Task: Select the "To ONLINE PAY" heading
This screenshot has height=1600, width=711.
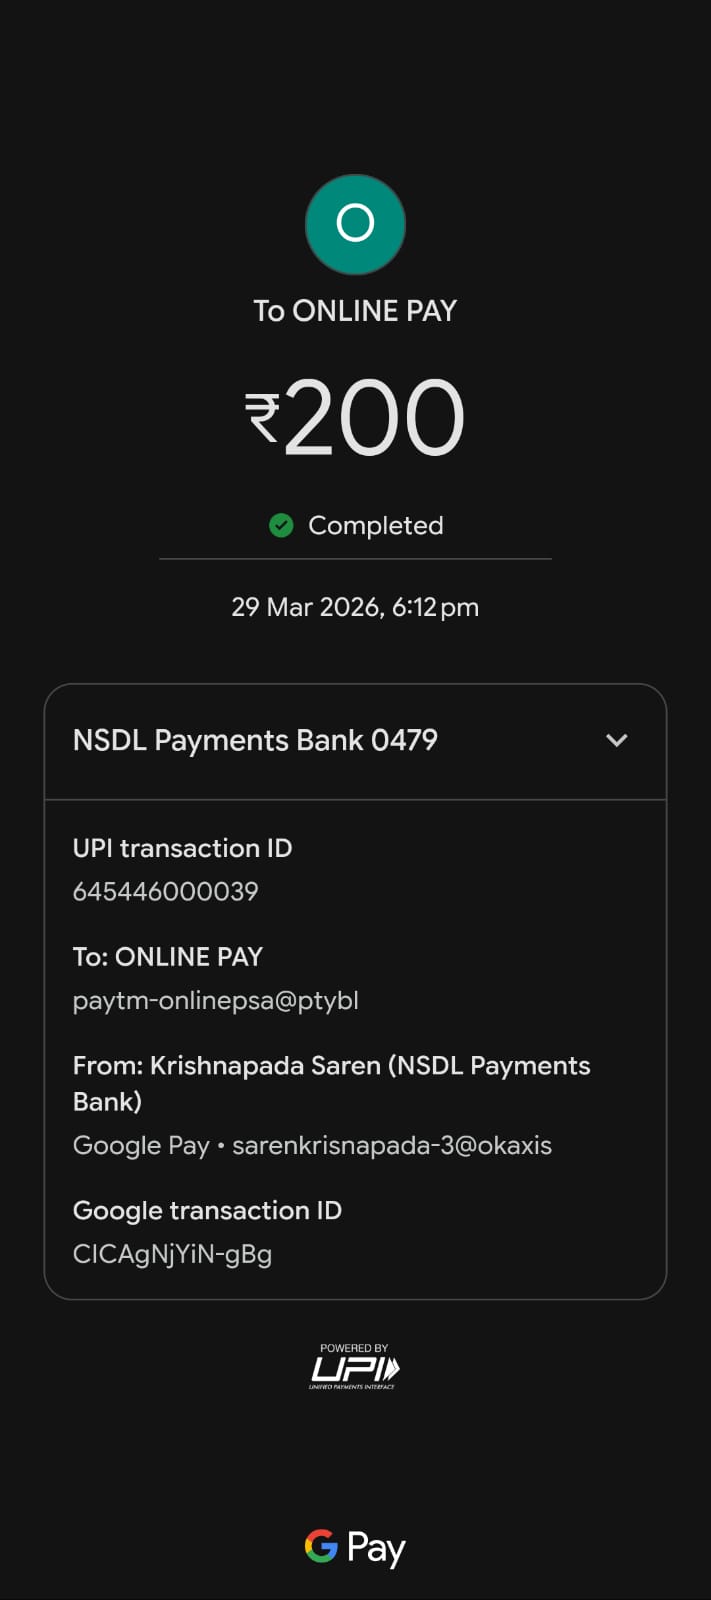Action: 355,311
